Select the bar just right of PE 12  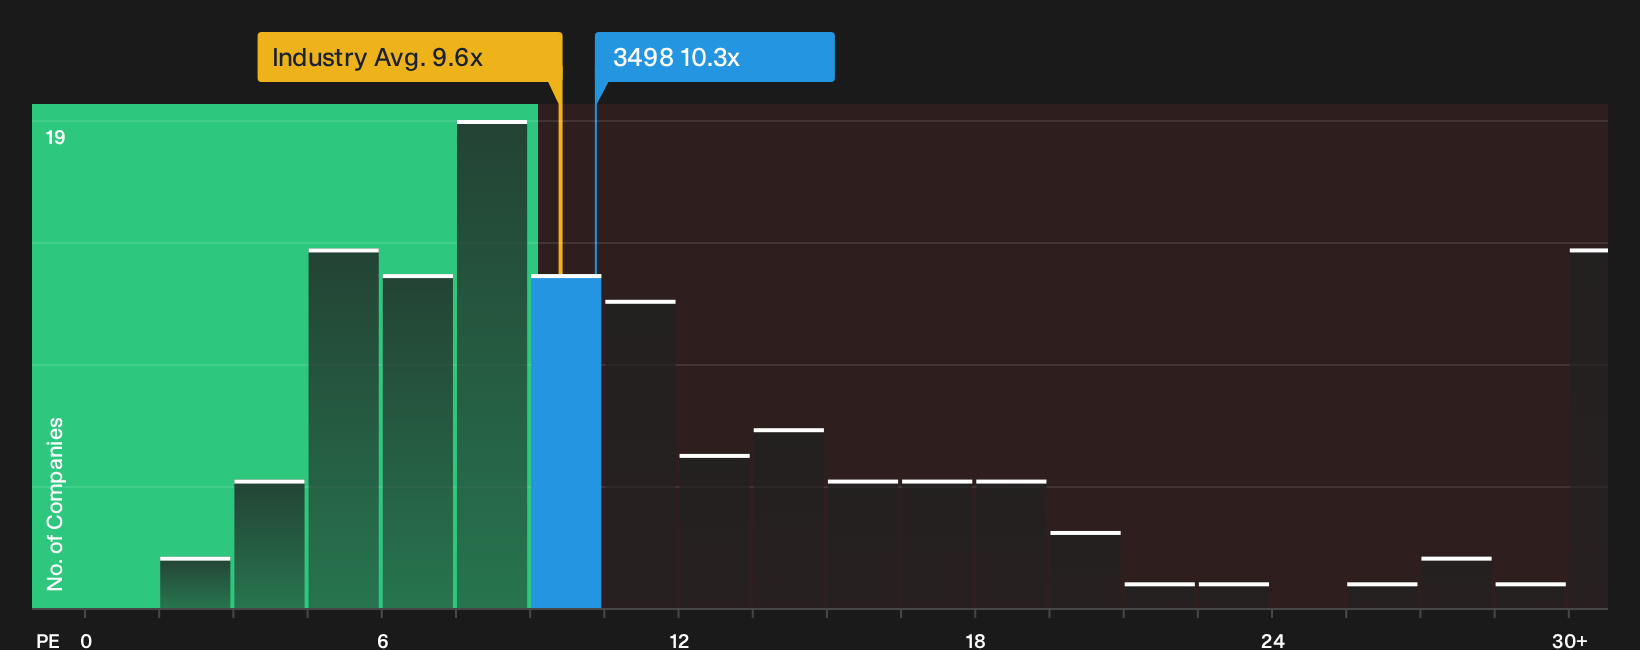[714, 531]
